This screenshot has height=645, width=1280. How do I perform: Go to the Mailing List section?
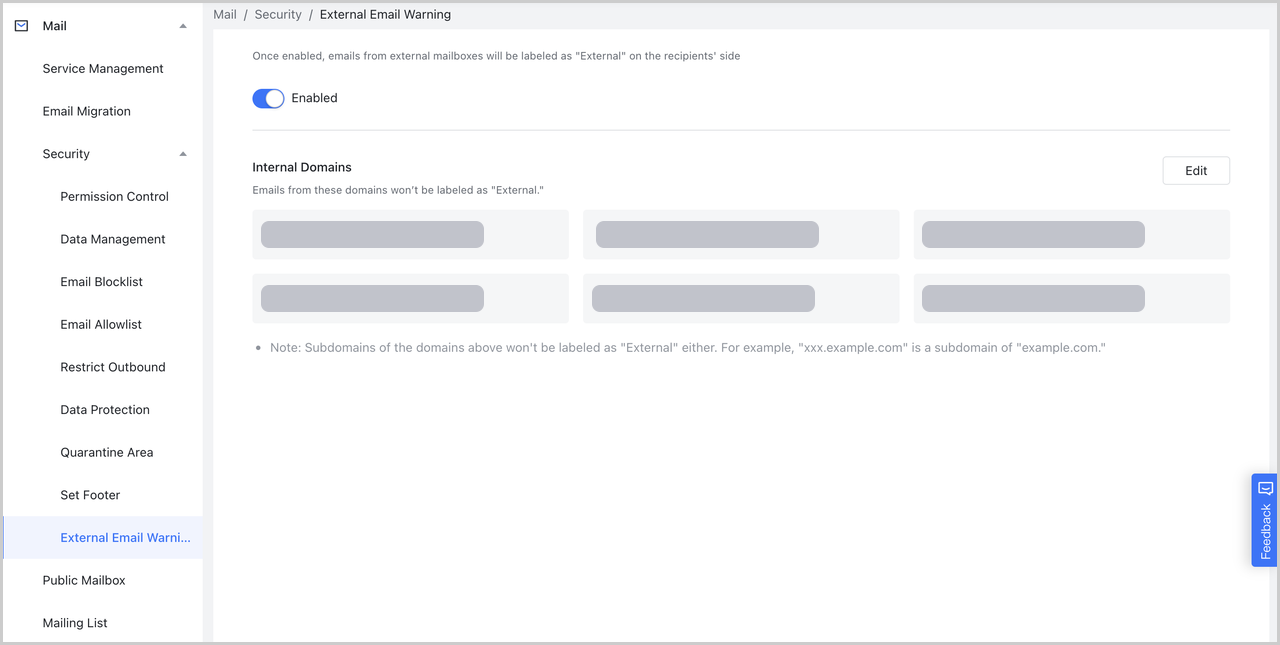tap(75, 622)
